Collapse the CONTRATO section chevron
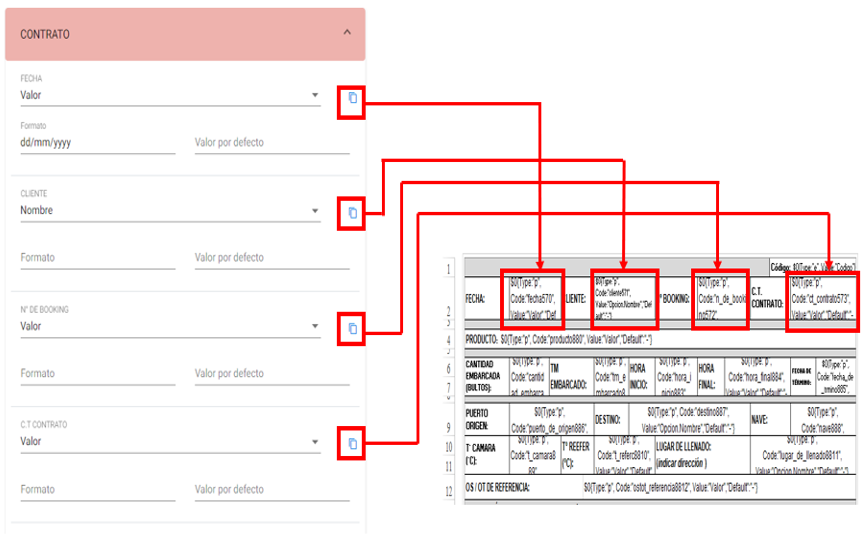This screenshot has height=551, width=864. (347, 33)
